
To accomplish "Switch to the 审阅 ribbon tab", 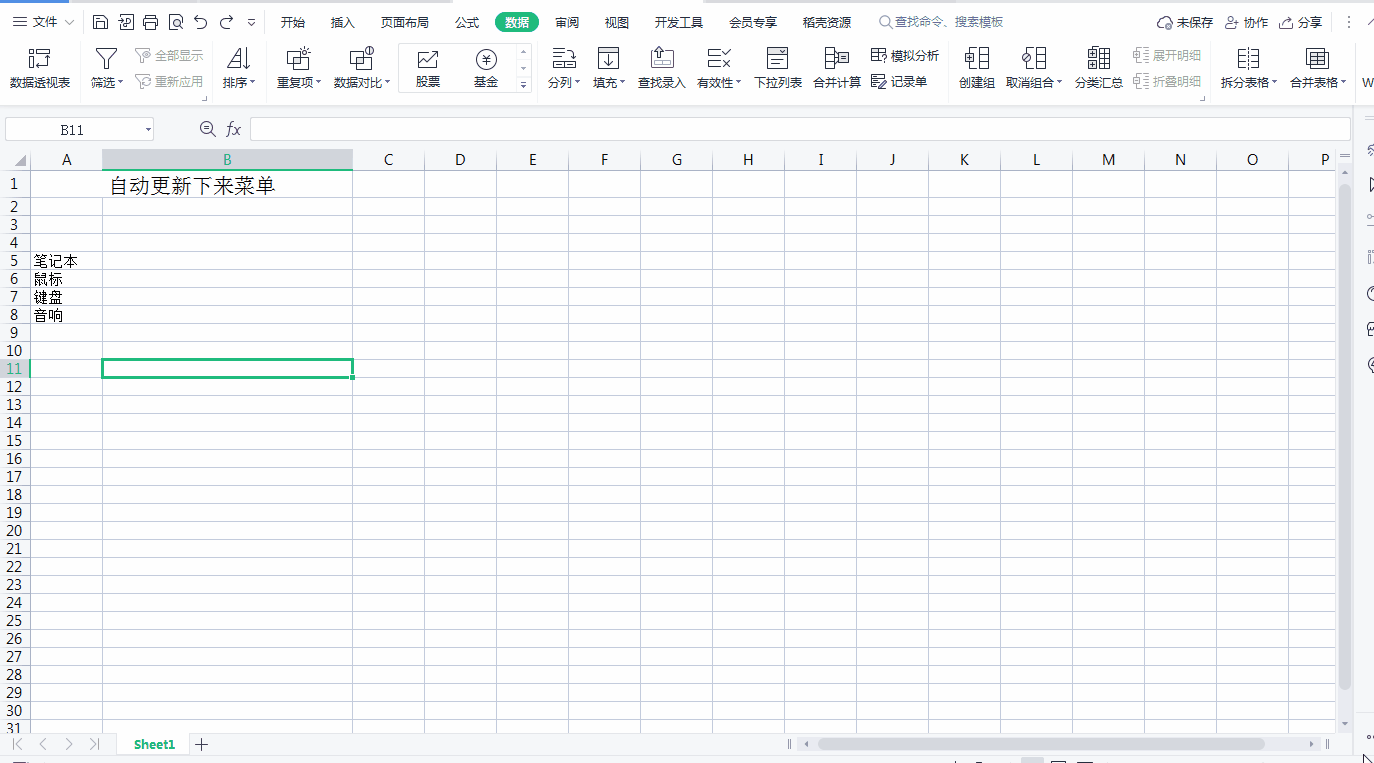I will click(567, 22).
